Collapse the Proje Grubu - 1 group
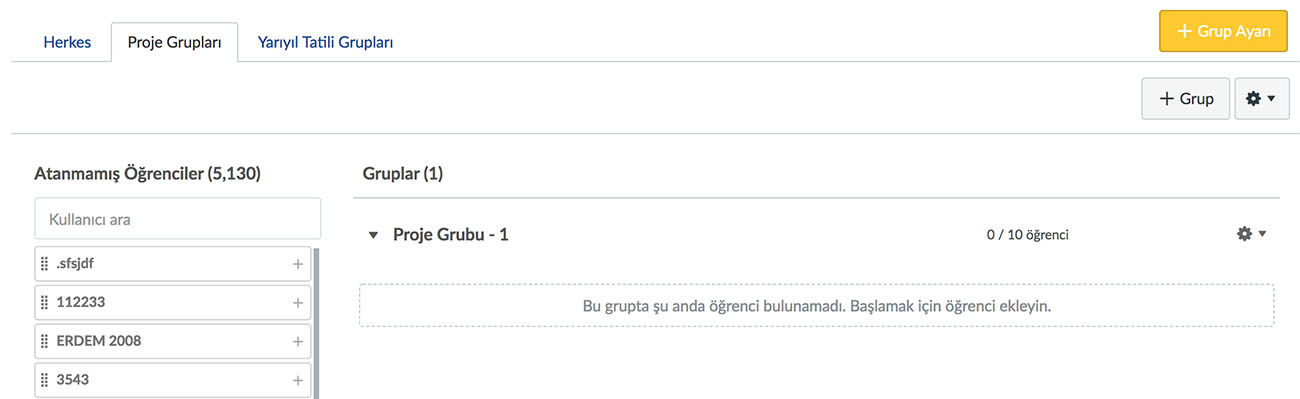The height and width of the screenshot is (399, 1300). [373, 235]
